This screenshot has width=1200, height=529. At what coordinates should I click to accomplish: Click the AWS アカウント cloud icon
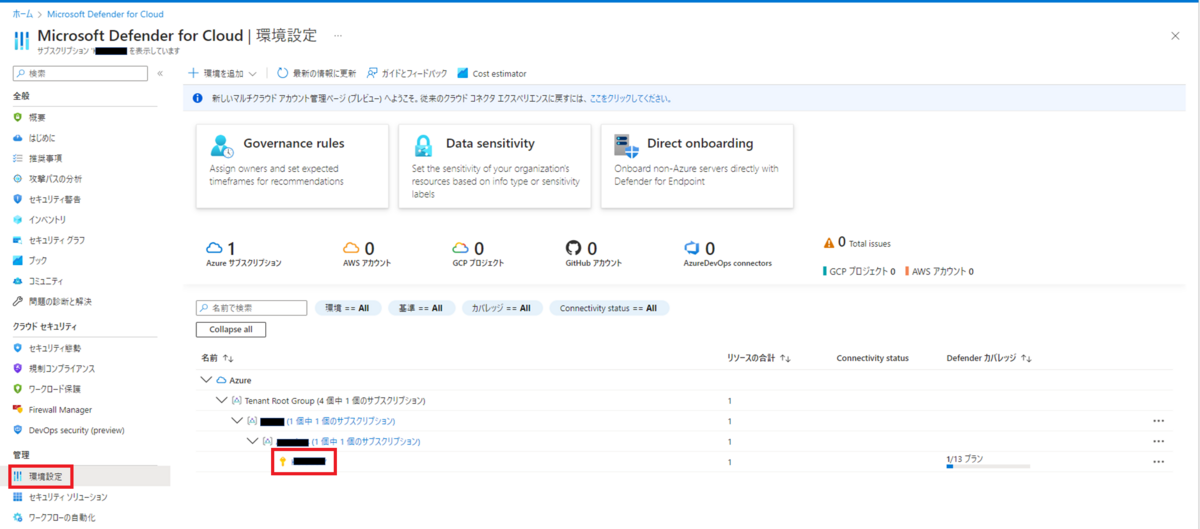tap(351, 248)
